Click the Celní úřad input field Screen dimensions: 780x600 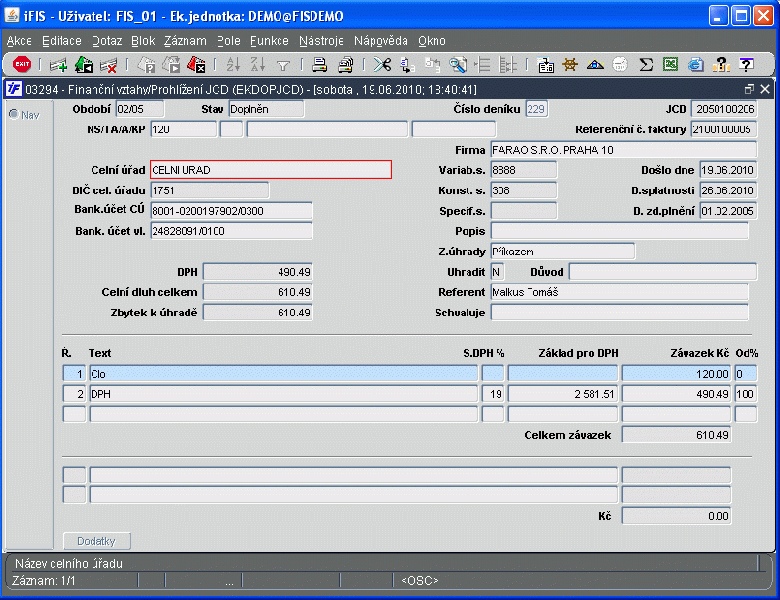point(271,170)
